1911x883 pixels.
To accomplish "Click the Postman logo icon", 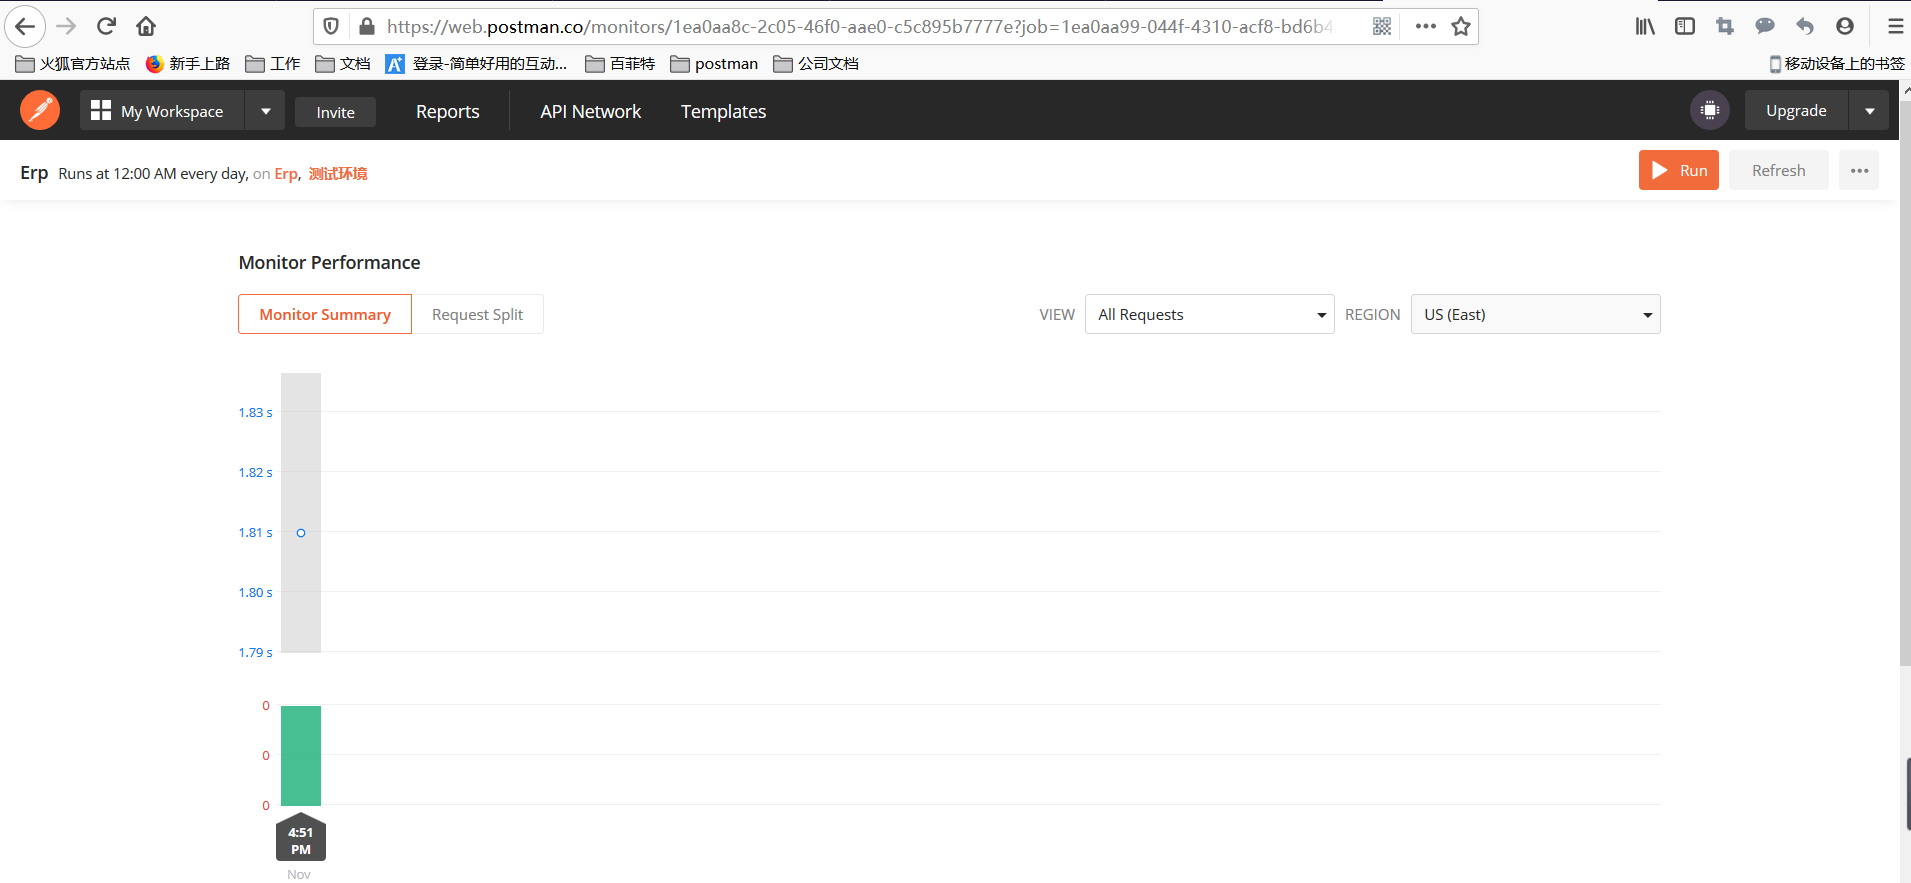I will [40, 110].
